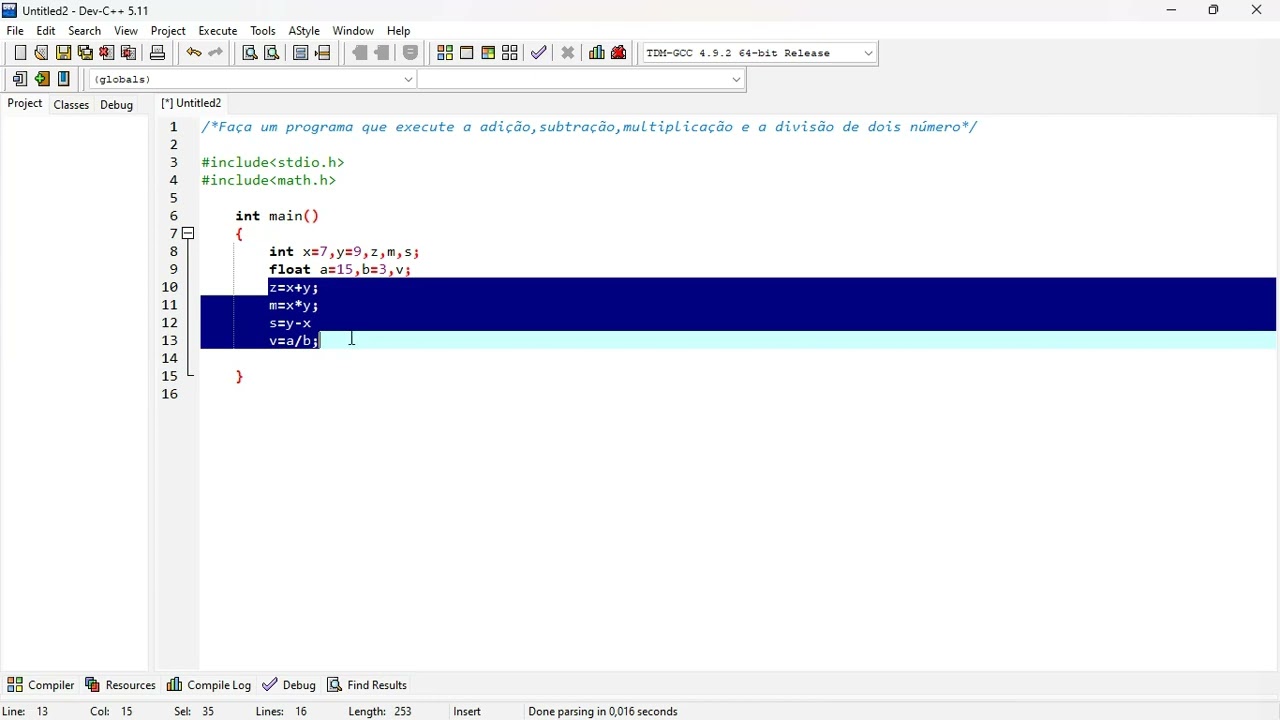This screenshot has height=720, width=1280.
Task: Click the Redo toolbar arrow
Action: pos(215,53)
